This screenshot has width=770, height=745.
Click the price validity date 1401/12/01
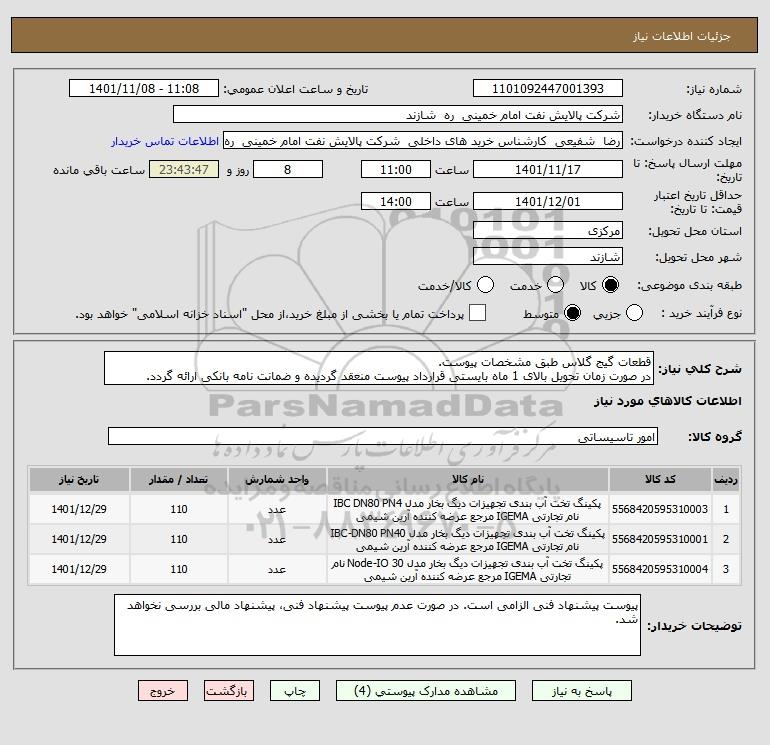point(548,201)
